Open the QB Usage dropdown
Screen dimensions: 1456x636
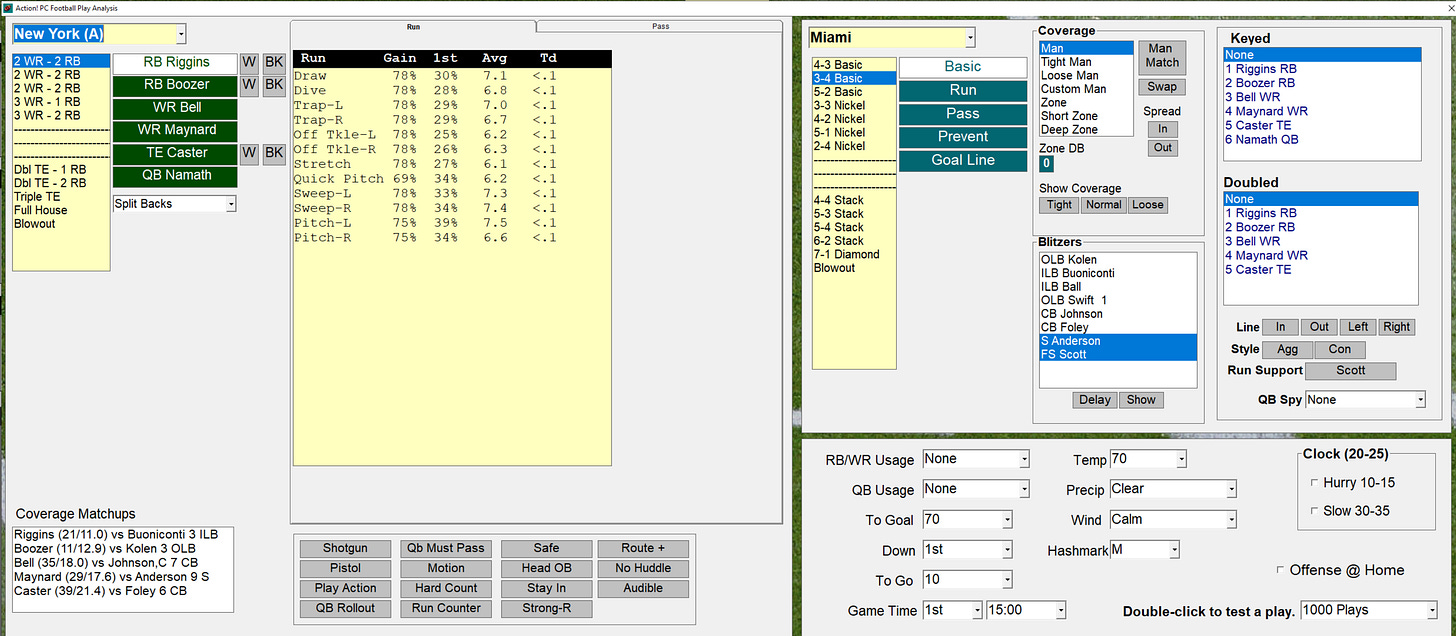pyautogui.click(x=1023, y=489)
